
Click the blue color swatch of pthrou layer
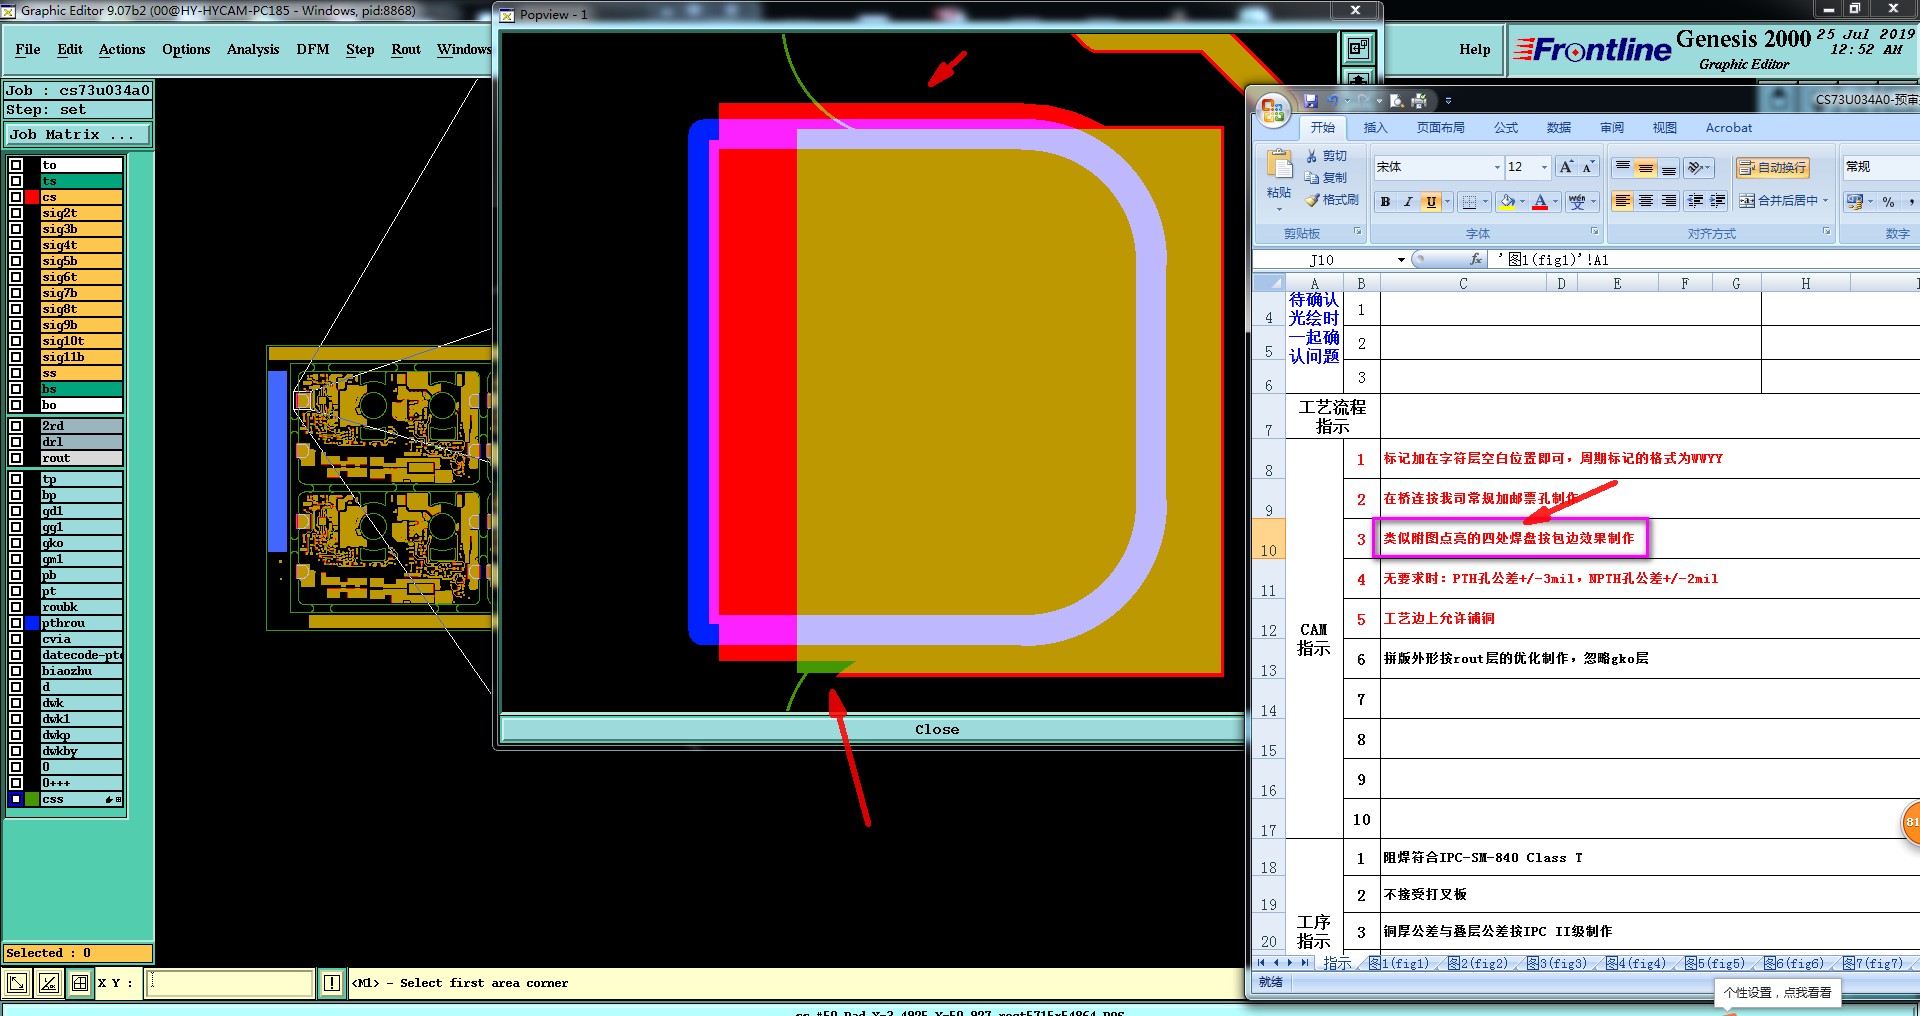pos(32,623)
